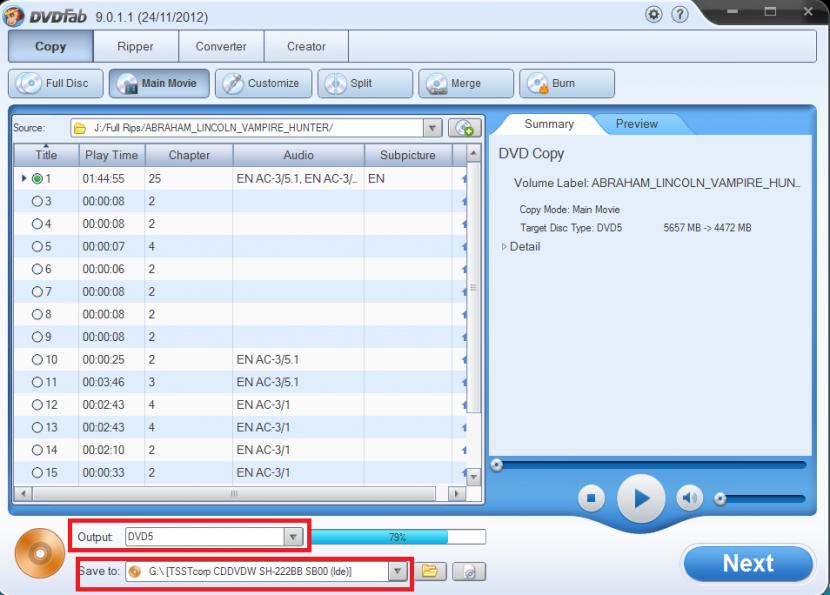This screenshot has width=830, height=595.
Task: Open the Burn mode
Action: [566, 84]
